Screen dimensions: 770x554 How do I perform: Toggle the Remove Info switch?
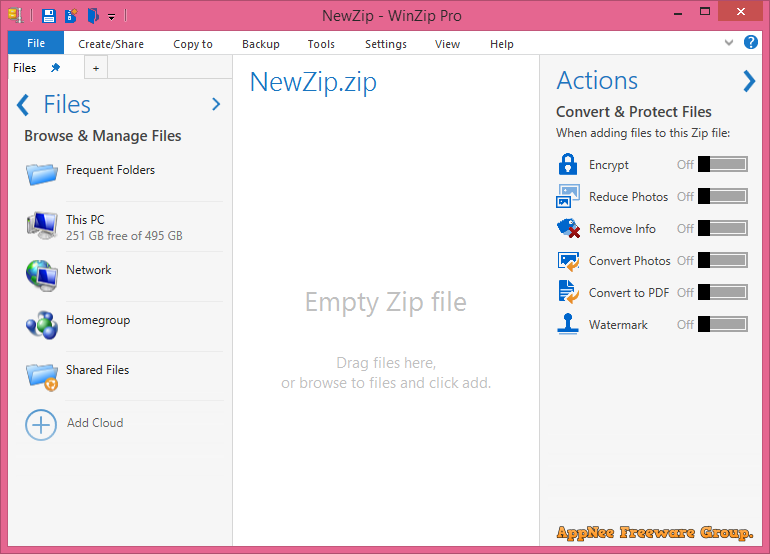[723, 228]
